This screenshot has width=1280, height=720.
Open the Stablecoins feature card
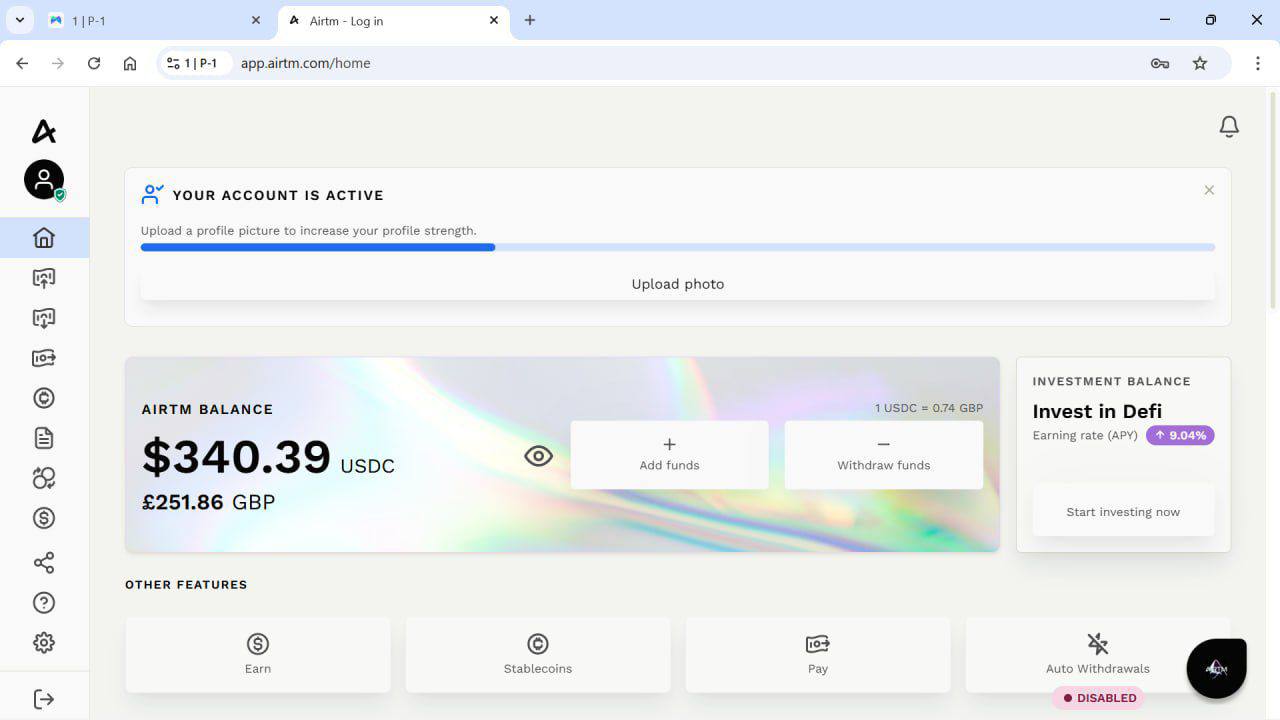(x=538, y=654)
